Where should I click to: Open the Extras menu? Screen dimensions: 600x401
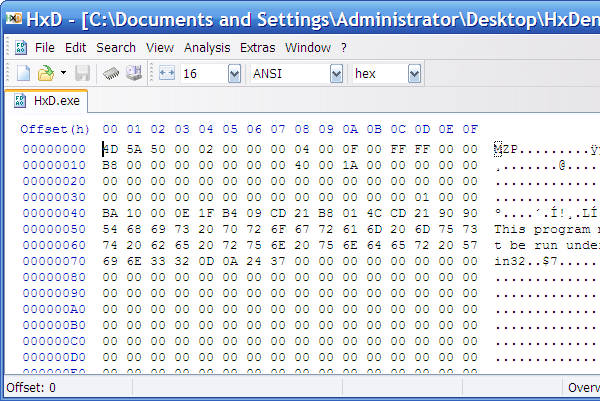pos(258,47)
